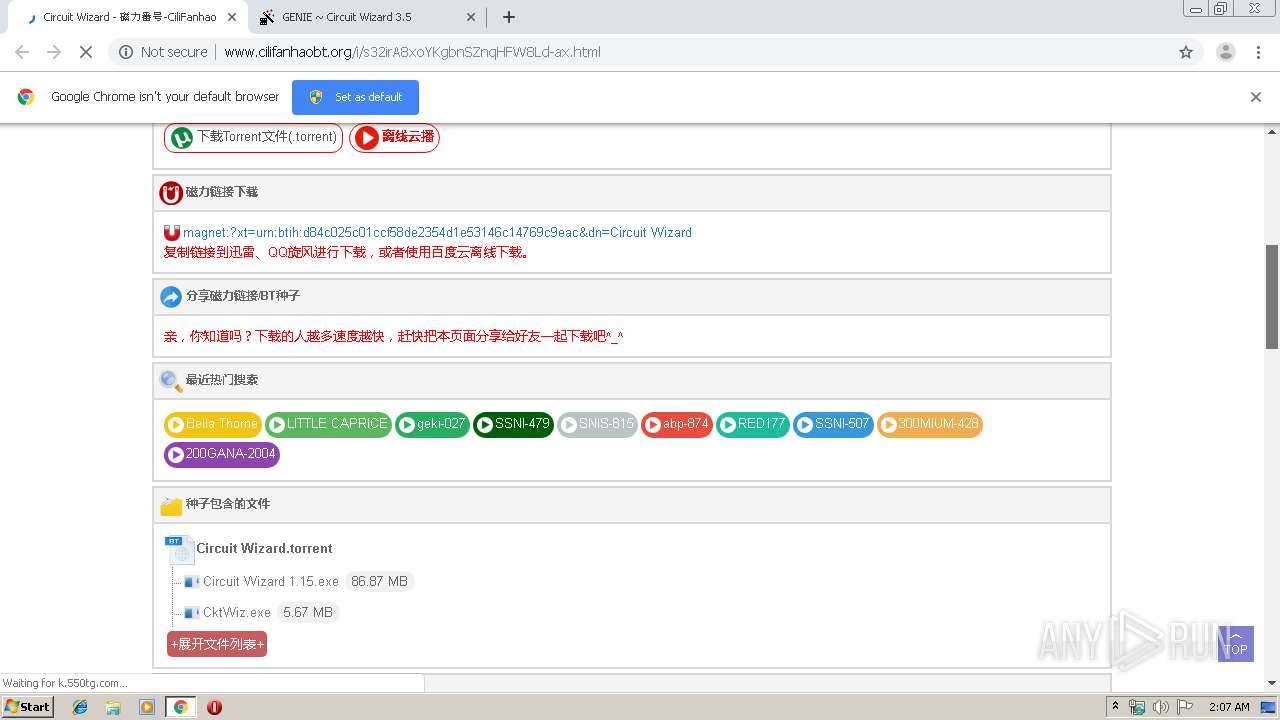Switch to GENIE ~ Circuit Wizard 3.5 tab
Image resolution: width=1280 pixels, height=720 pixels.
pyautogui.click(x=366, y=17)
